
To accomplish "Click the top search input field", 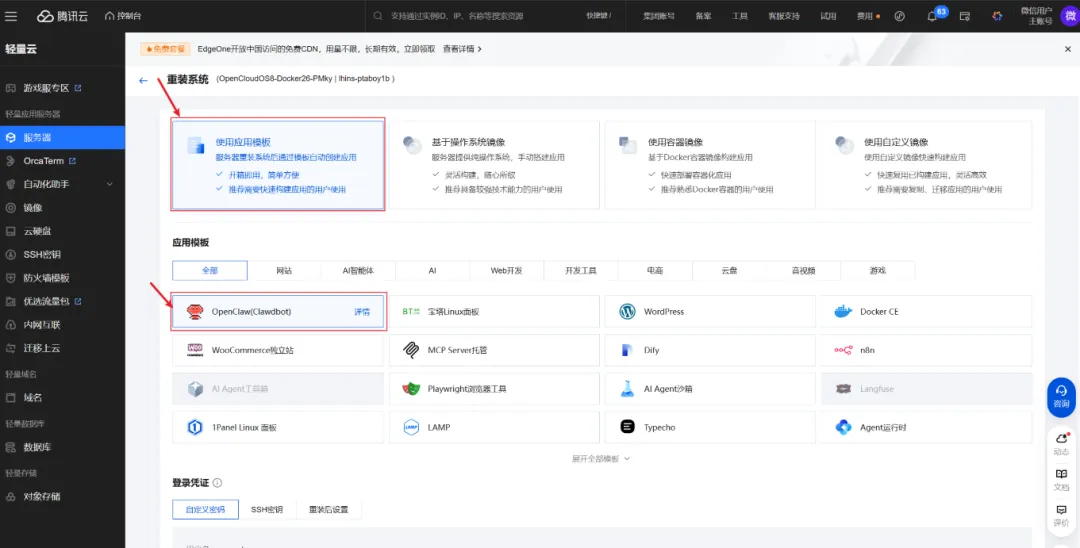I will click(475, 16).
